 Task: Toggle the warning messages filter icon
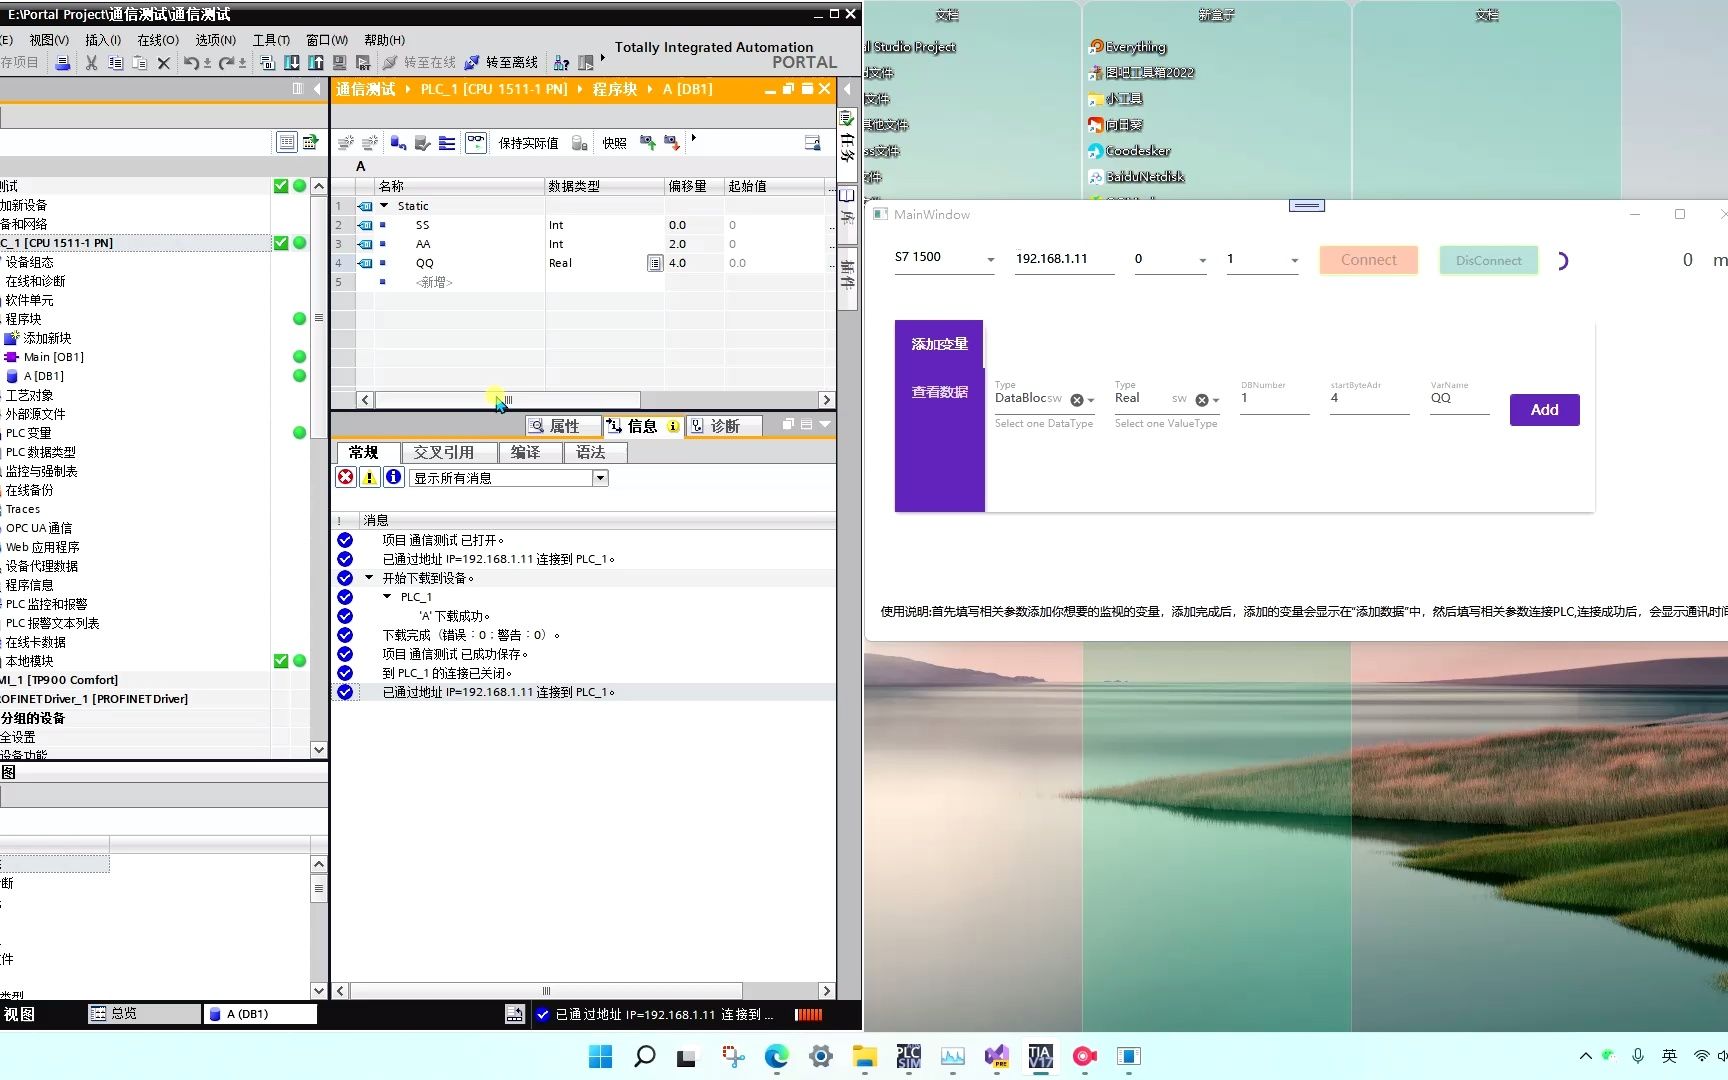[369, 477]
